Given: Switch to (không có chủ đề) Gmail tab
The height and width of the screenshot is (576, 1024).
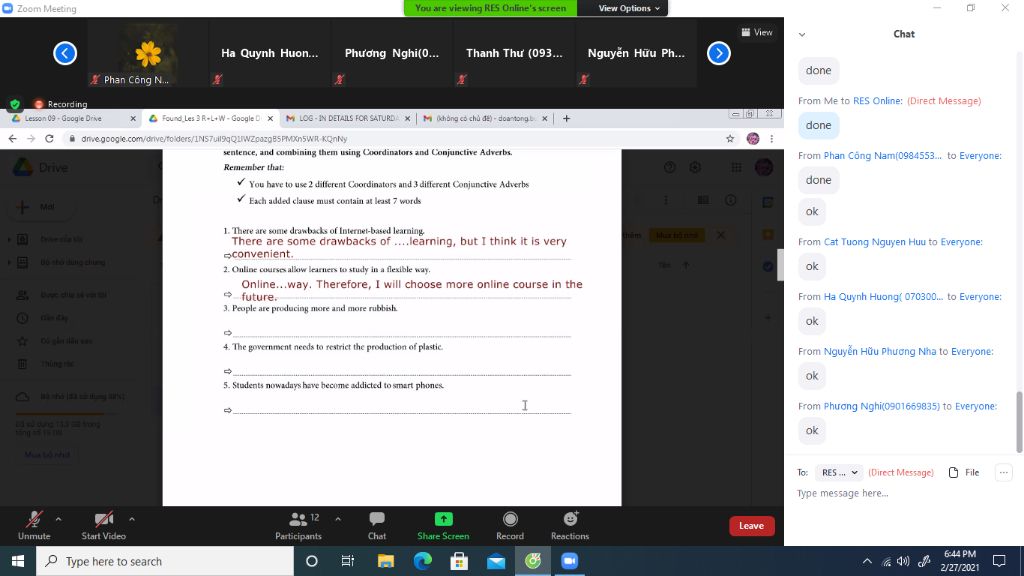Looking at the screenshot, I should (x=483, y=118).
